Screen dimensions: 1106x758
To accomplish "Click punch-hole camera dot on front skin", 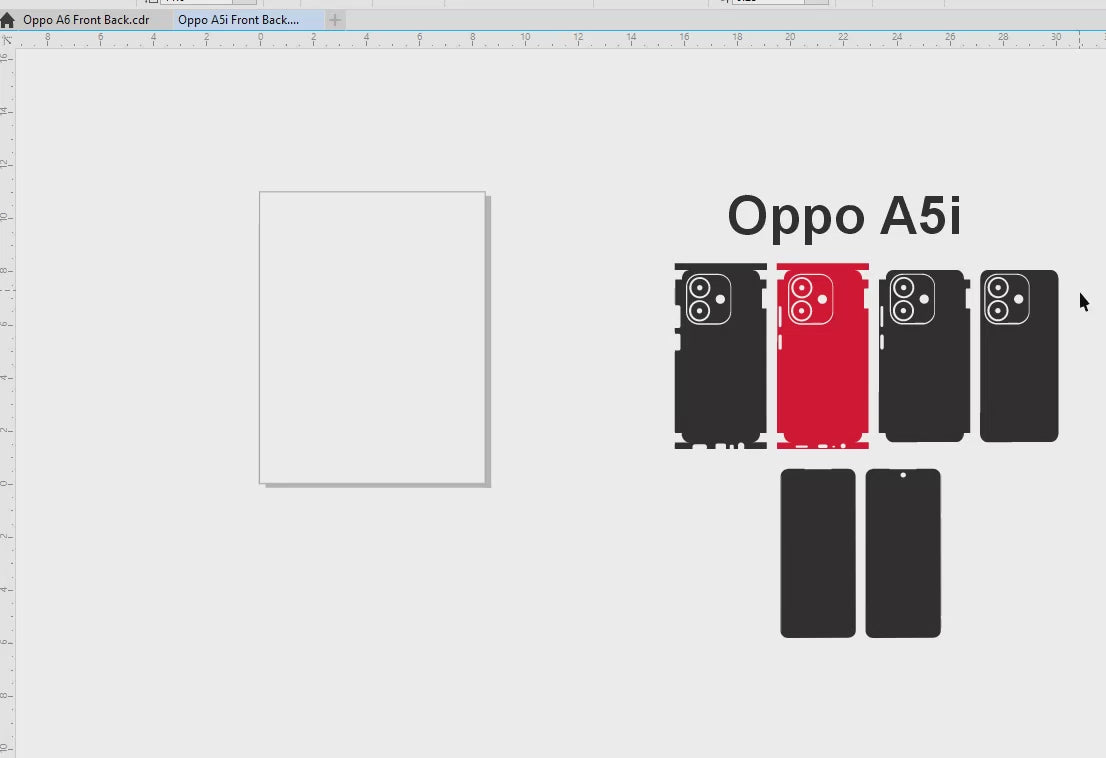I will click(x=903, y=476).
